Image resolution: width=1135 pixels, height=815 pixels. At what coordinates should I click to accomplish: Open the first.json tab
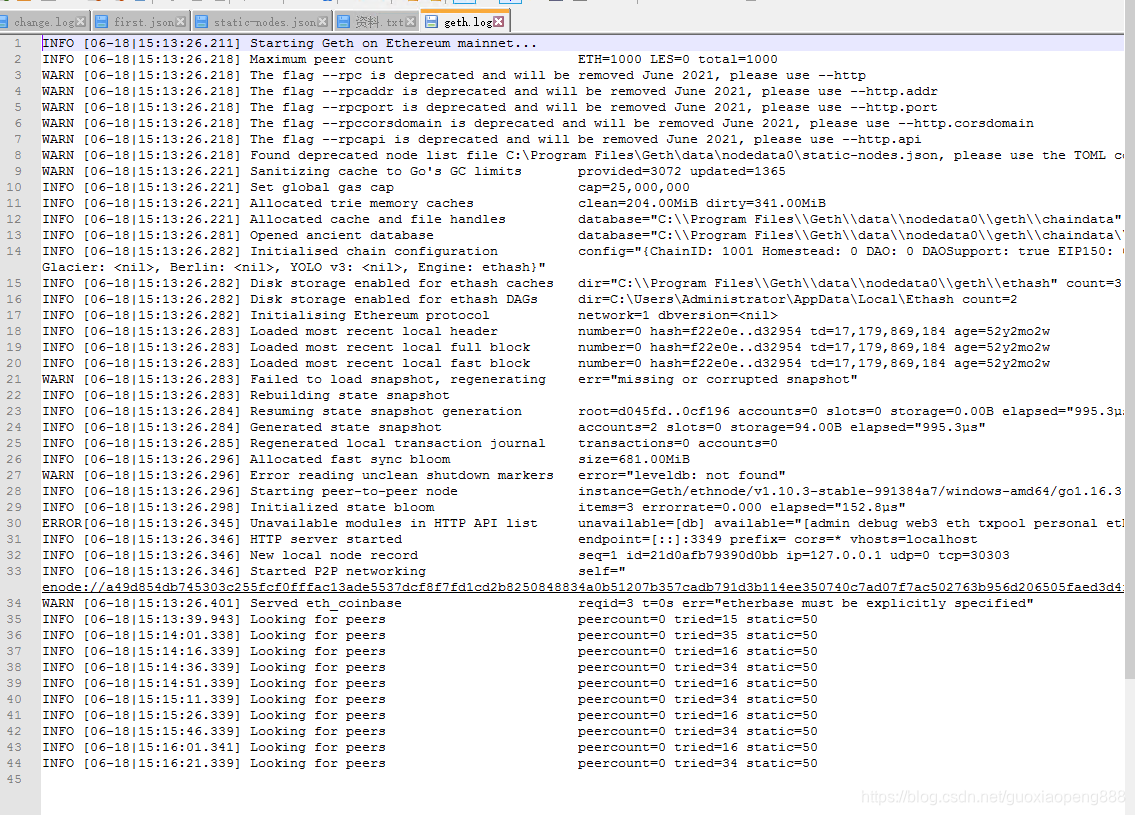pos(143,22)
